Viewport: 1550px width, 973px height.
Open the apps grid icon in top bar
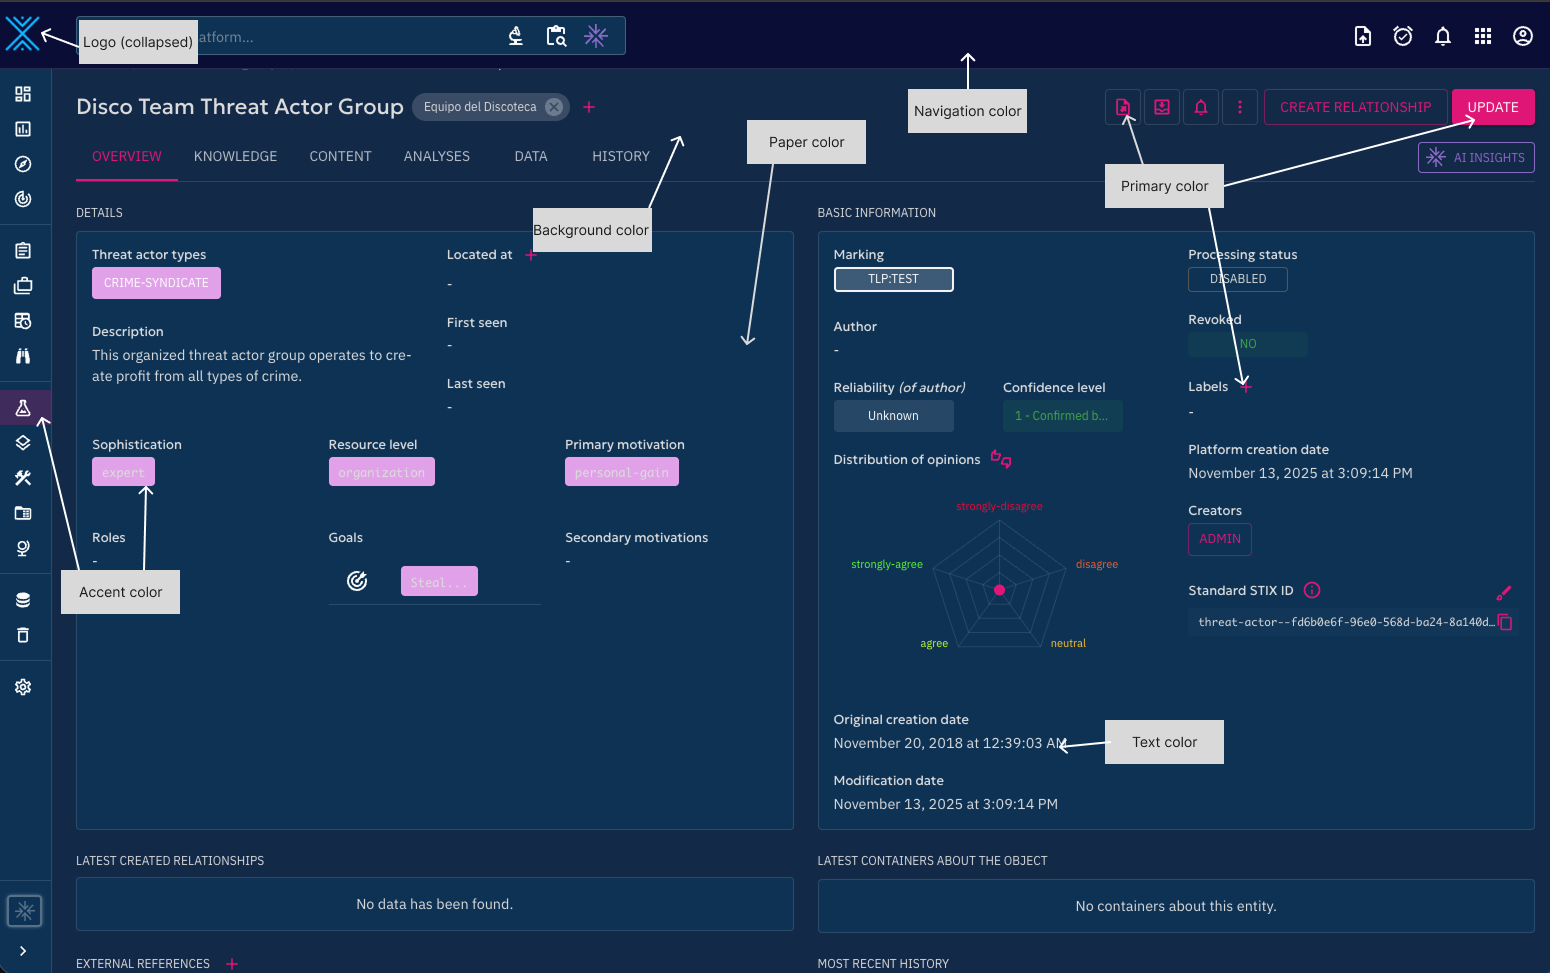coord(1483,37)
